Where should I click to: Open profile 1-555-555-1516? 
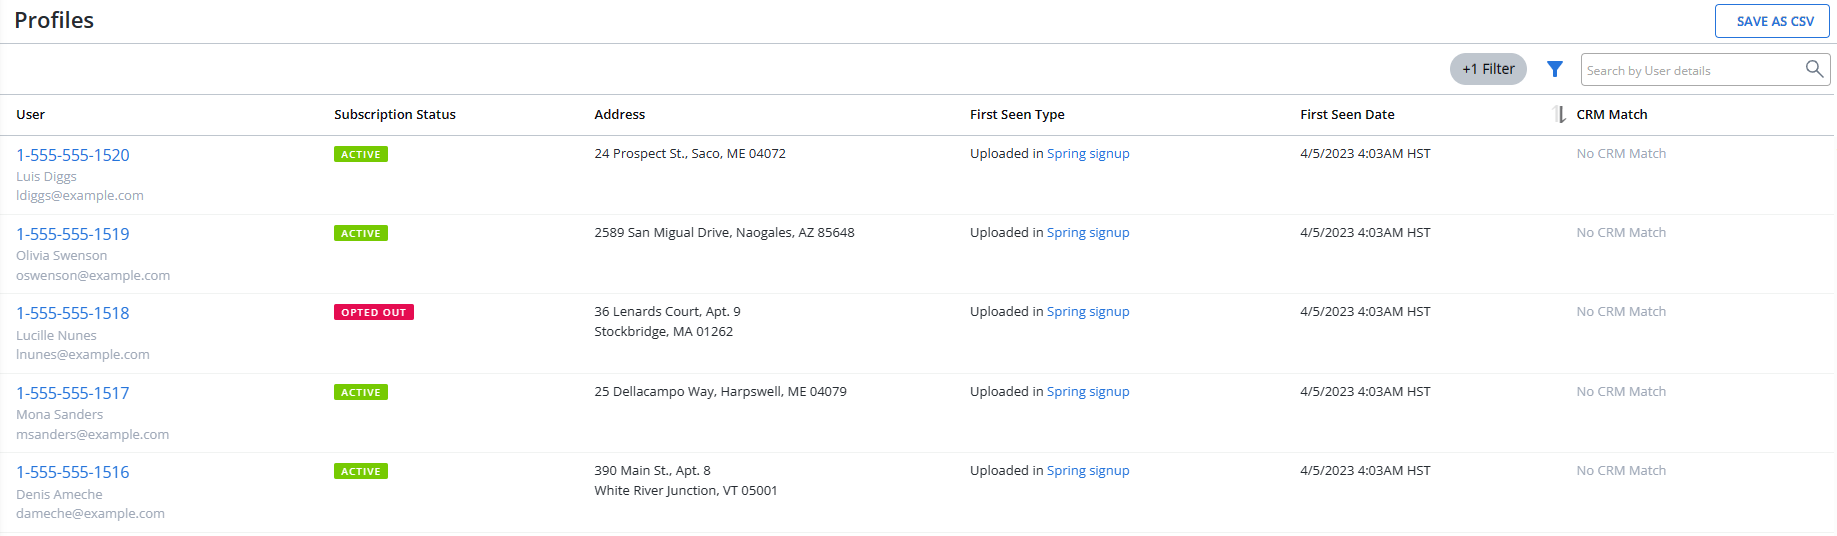click(73, 472)
